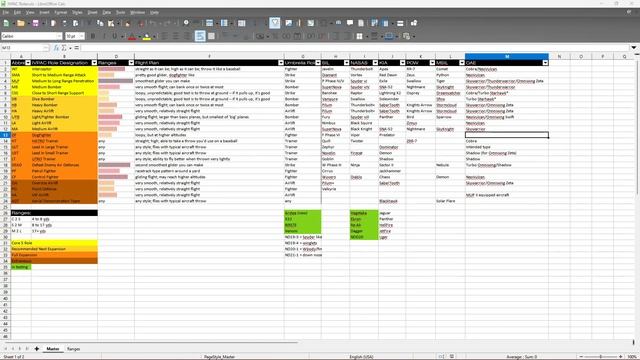Image resolution: width=640 pixels, height=360 pixels.
Task: Click the Merge and Center Cells icon
Action: [x=211, y=36]
